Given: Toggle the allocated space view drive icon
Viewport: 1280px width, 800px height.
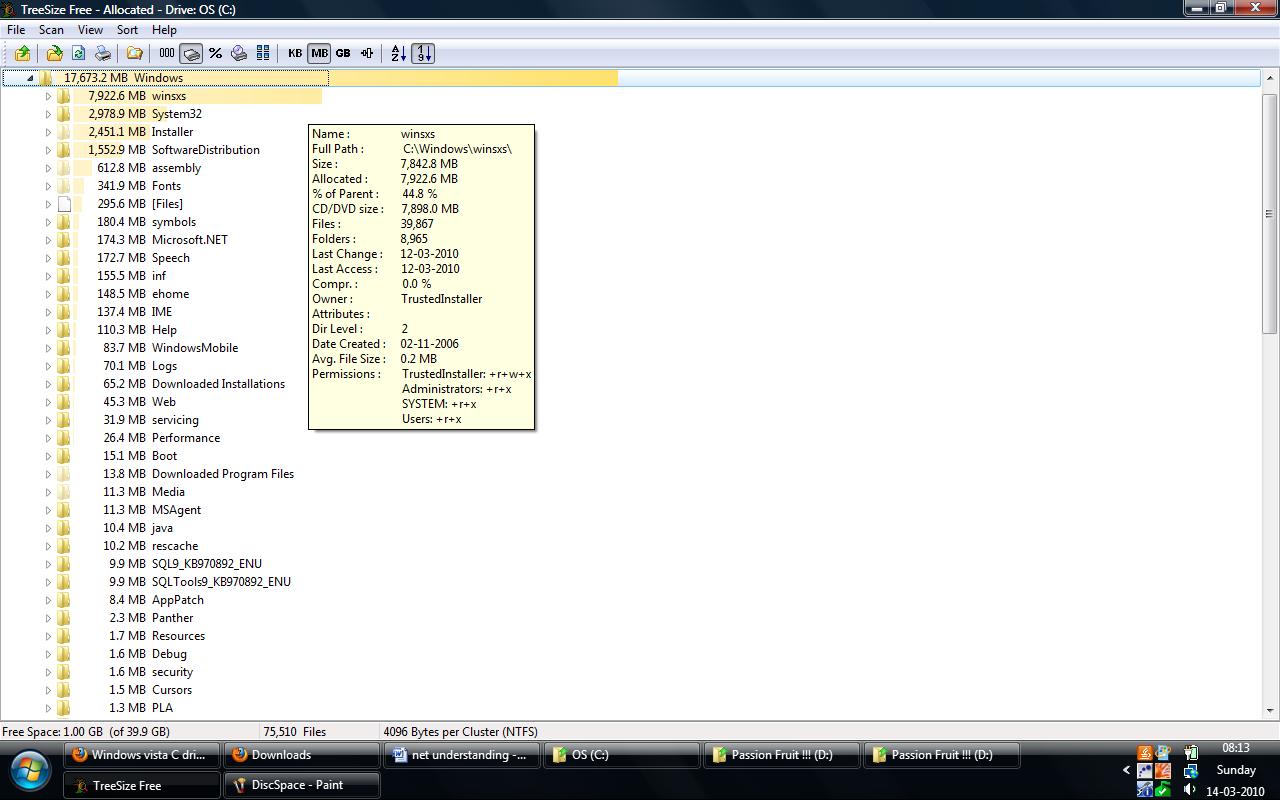Looking at the screenshot, I should [x=191, y=53].
